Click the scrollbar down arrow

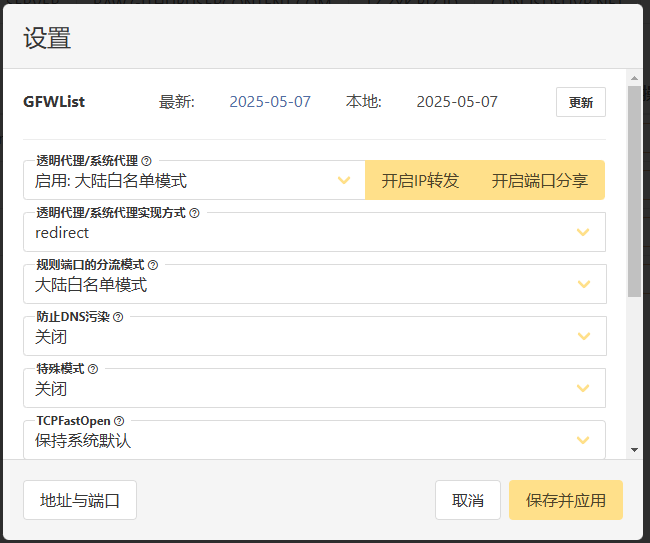634,450
